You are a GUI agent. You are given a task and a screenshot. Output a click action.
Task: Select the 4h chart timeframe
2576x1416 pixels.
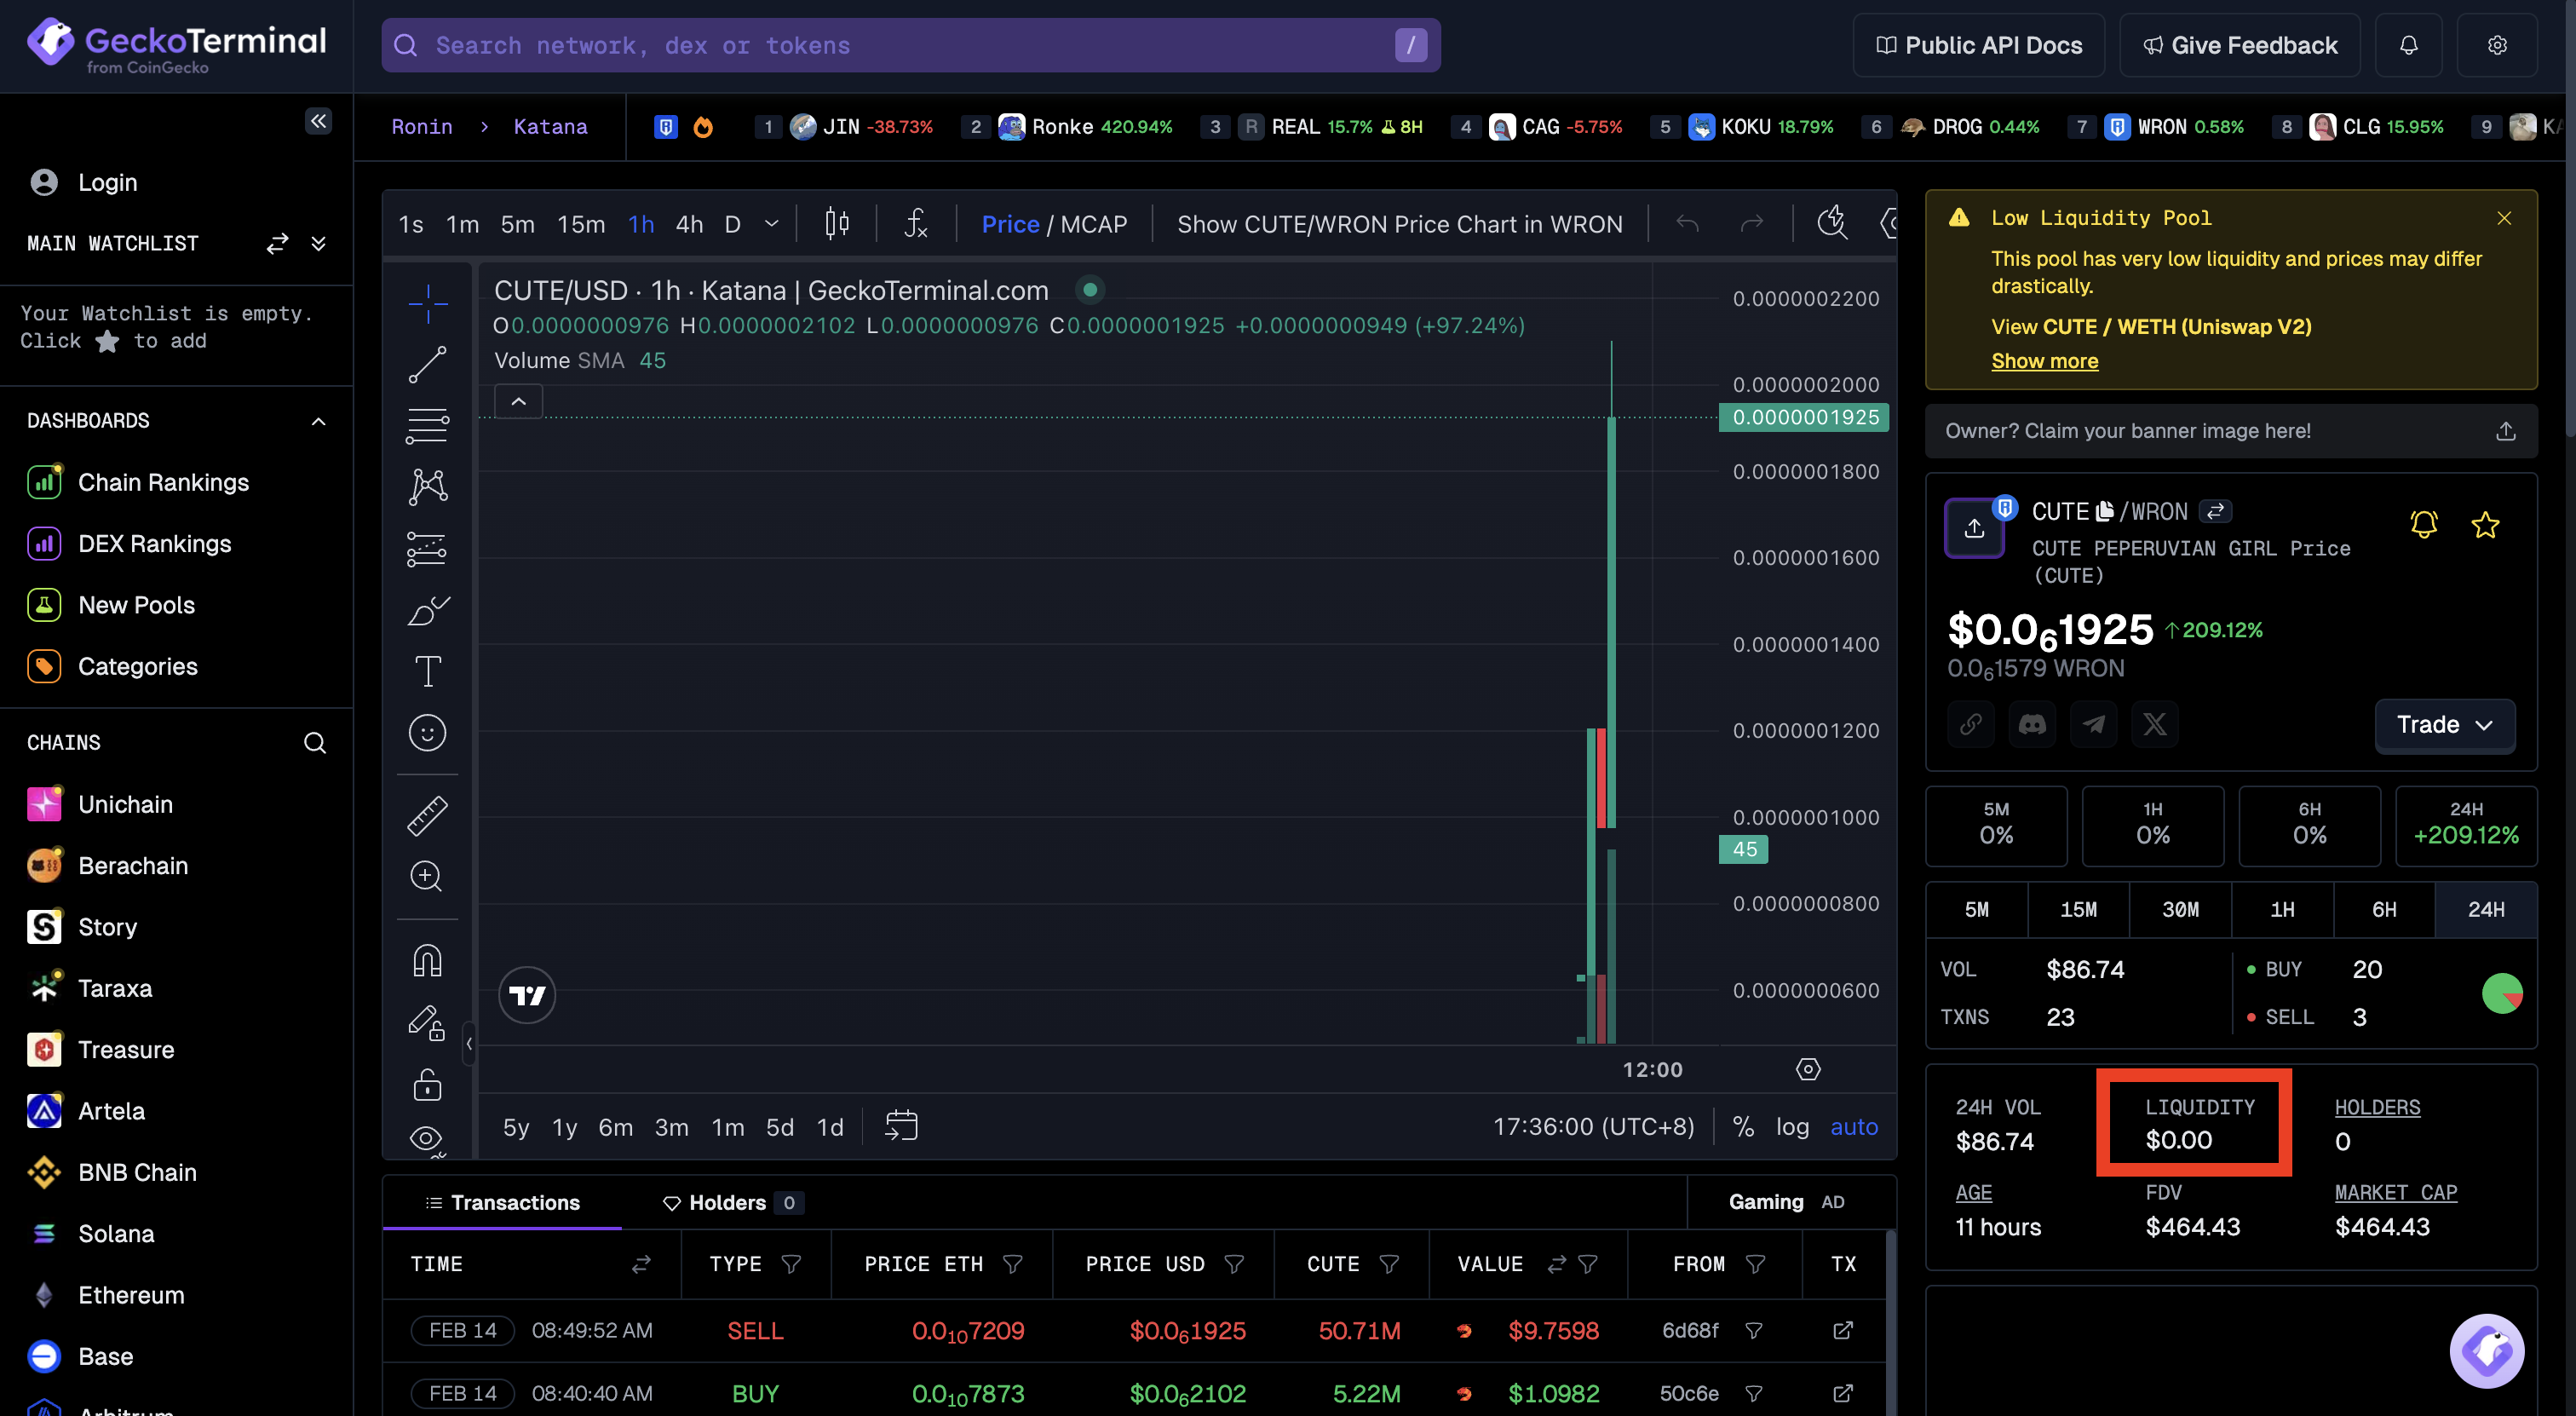(689, 224)
